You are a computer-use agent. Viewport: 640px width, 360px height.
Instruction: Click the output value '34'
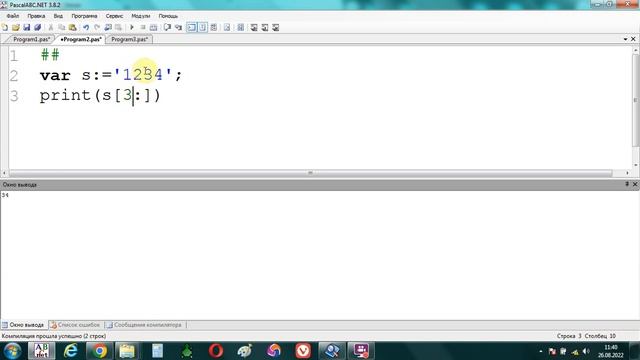(x=5, y=196)
